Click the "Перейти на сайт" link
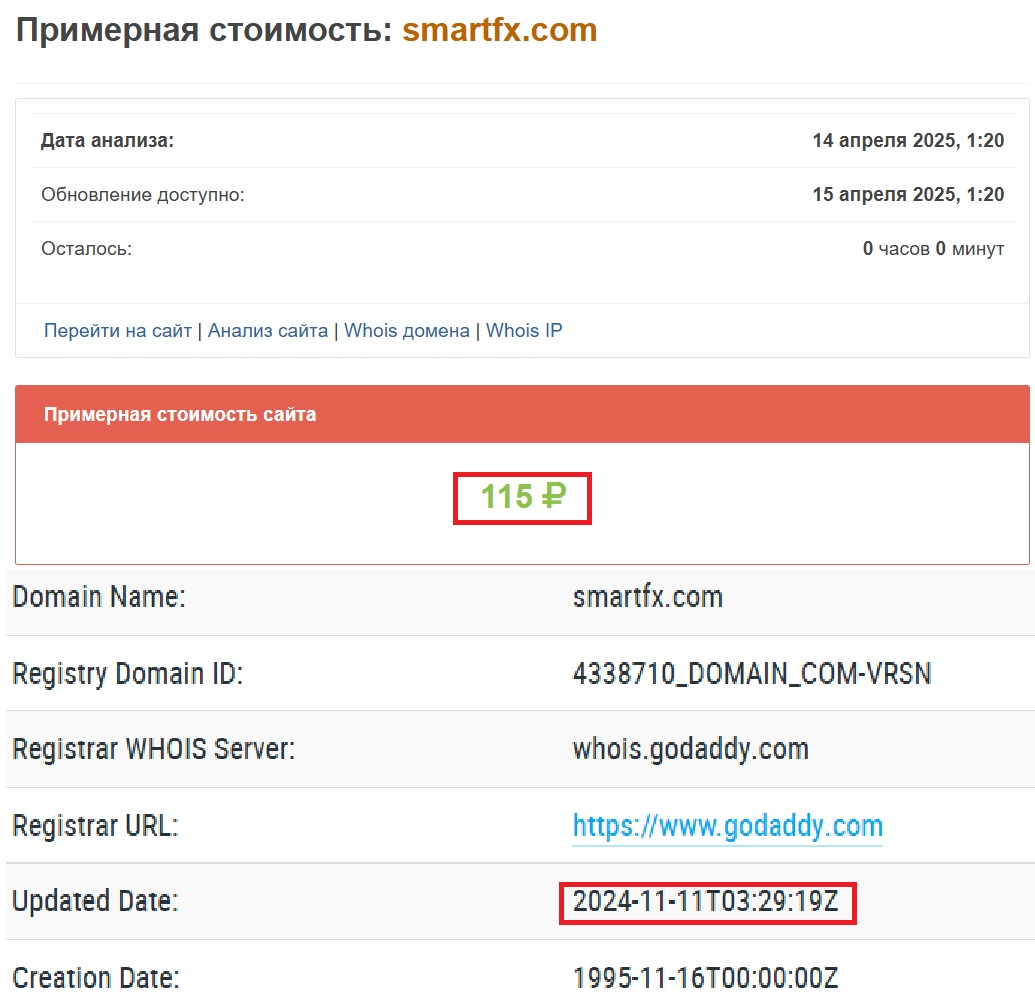 pyautogui.click(x=117, y=331)
